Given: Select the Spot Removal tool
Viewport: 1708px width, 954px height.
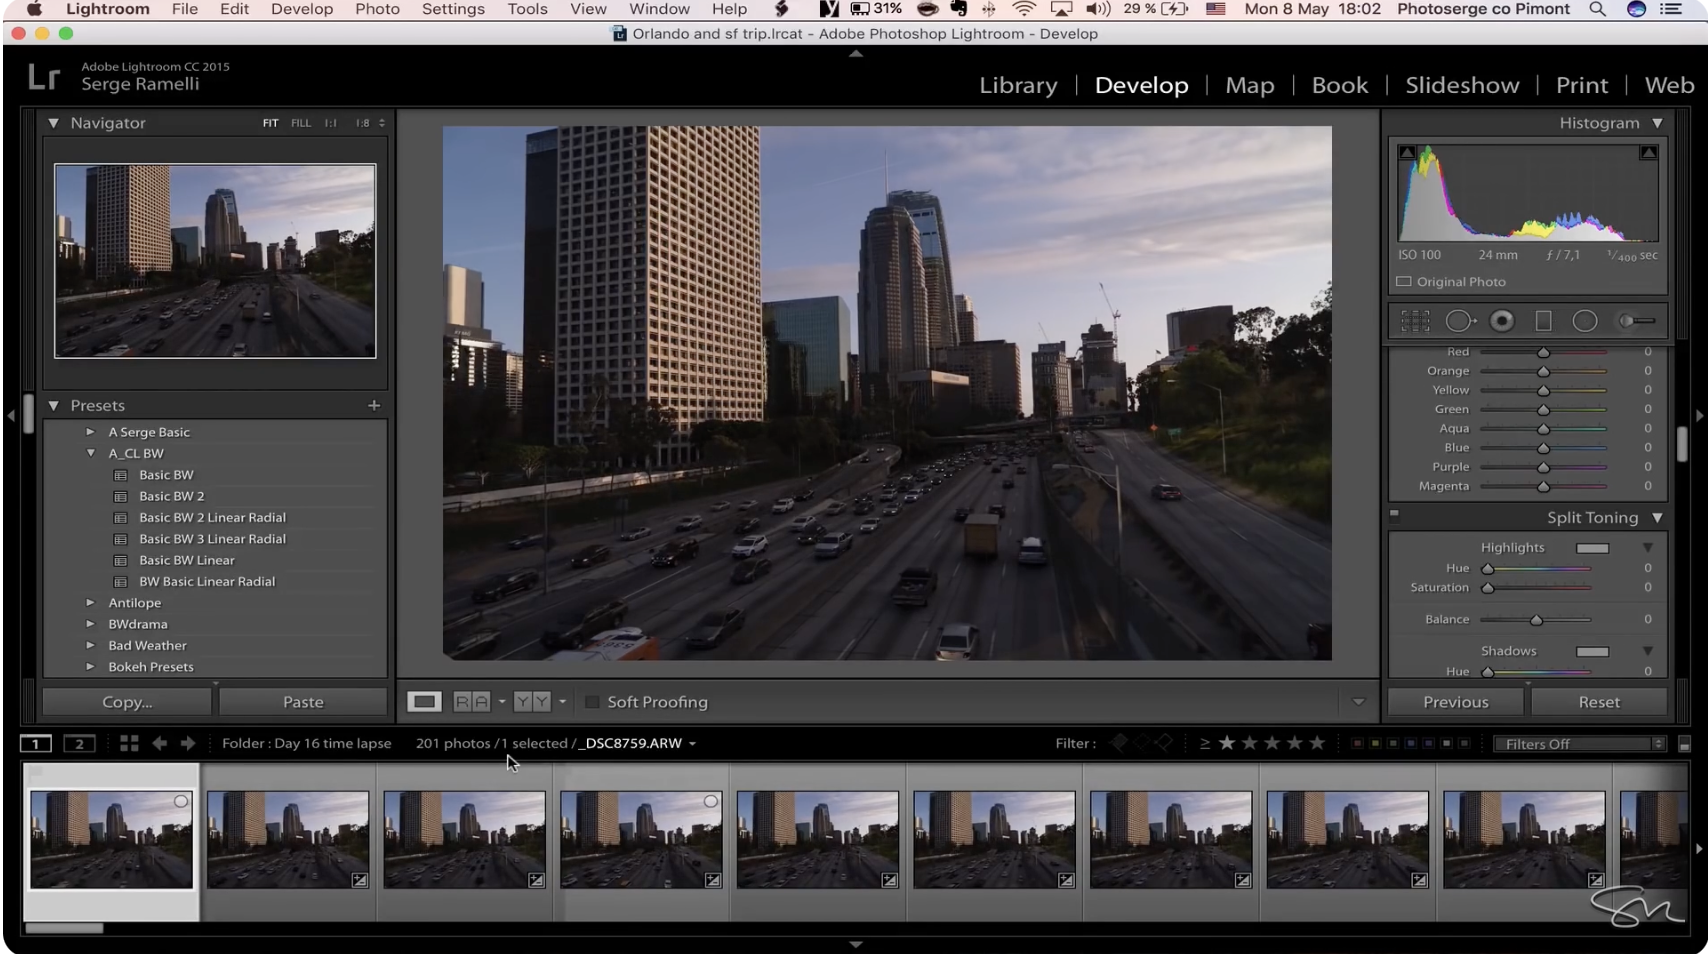Looking at the screenshot, I should click(1459, 321).
